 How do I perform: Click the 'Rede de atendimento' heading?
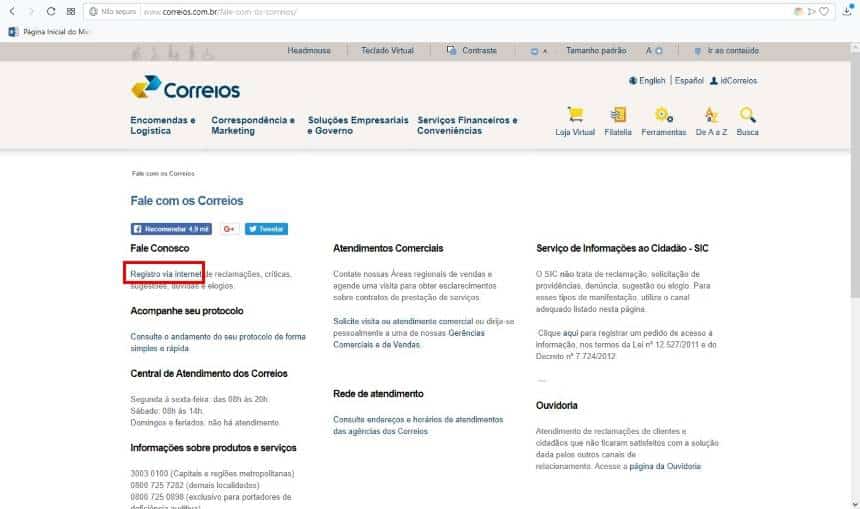coord(378,393)
